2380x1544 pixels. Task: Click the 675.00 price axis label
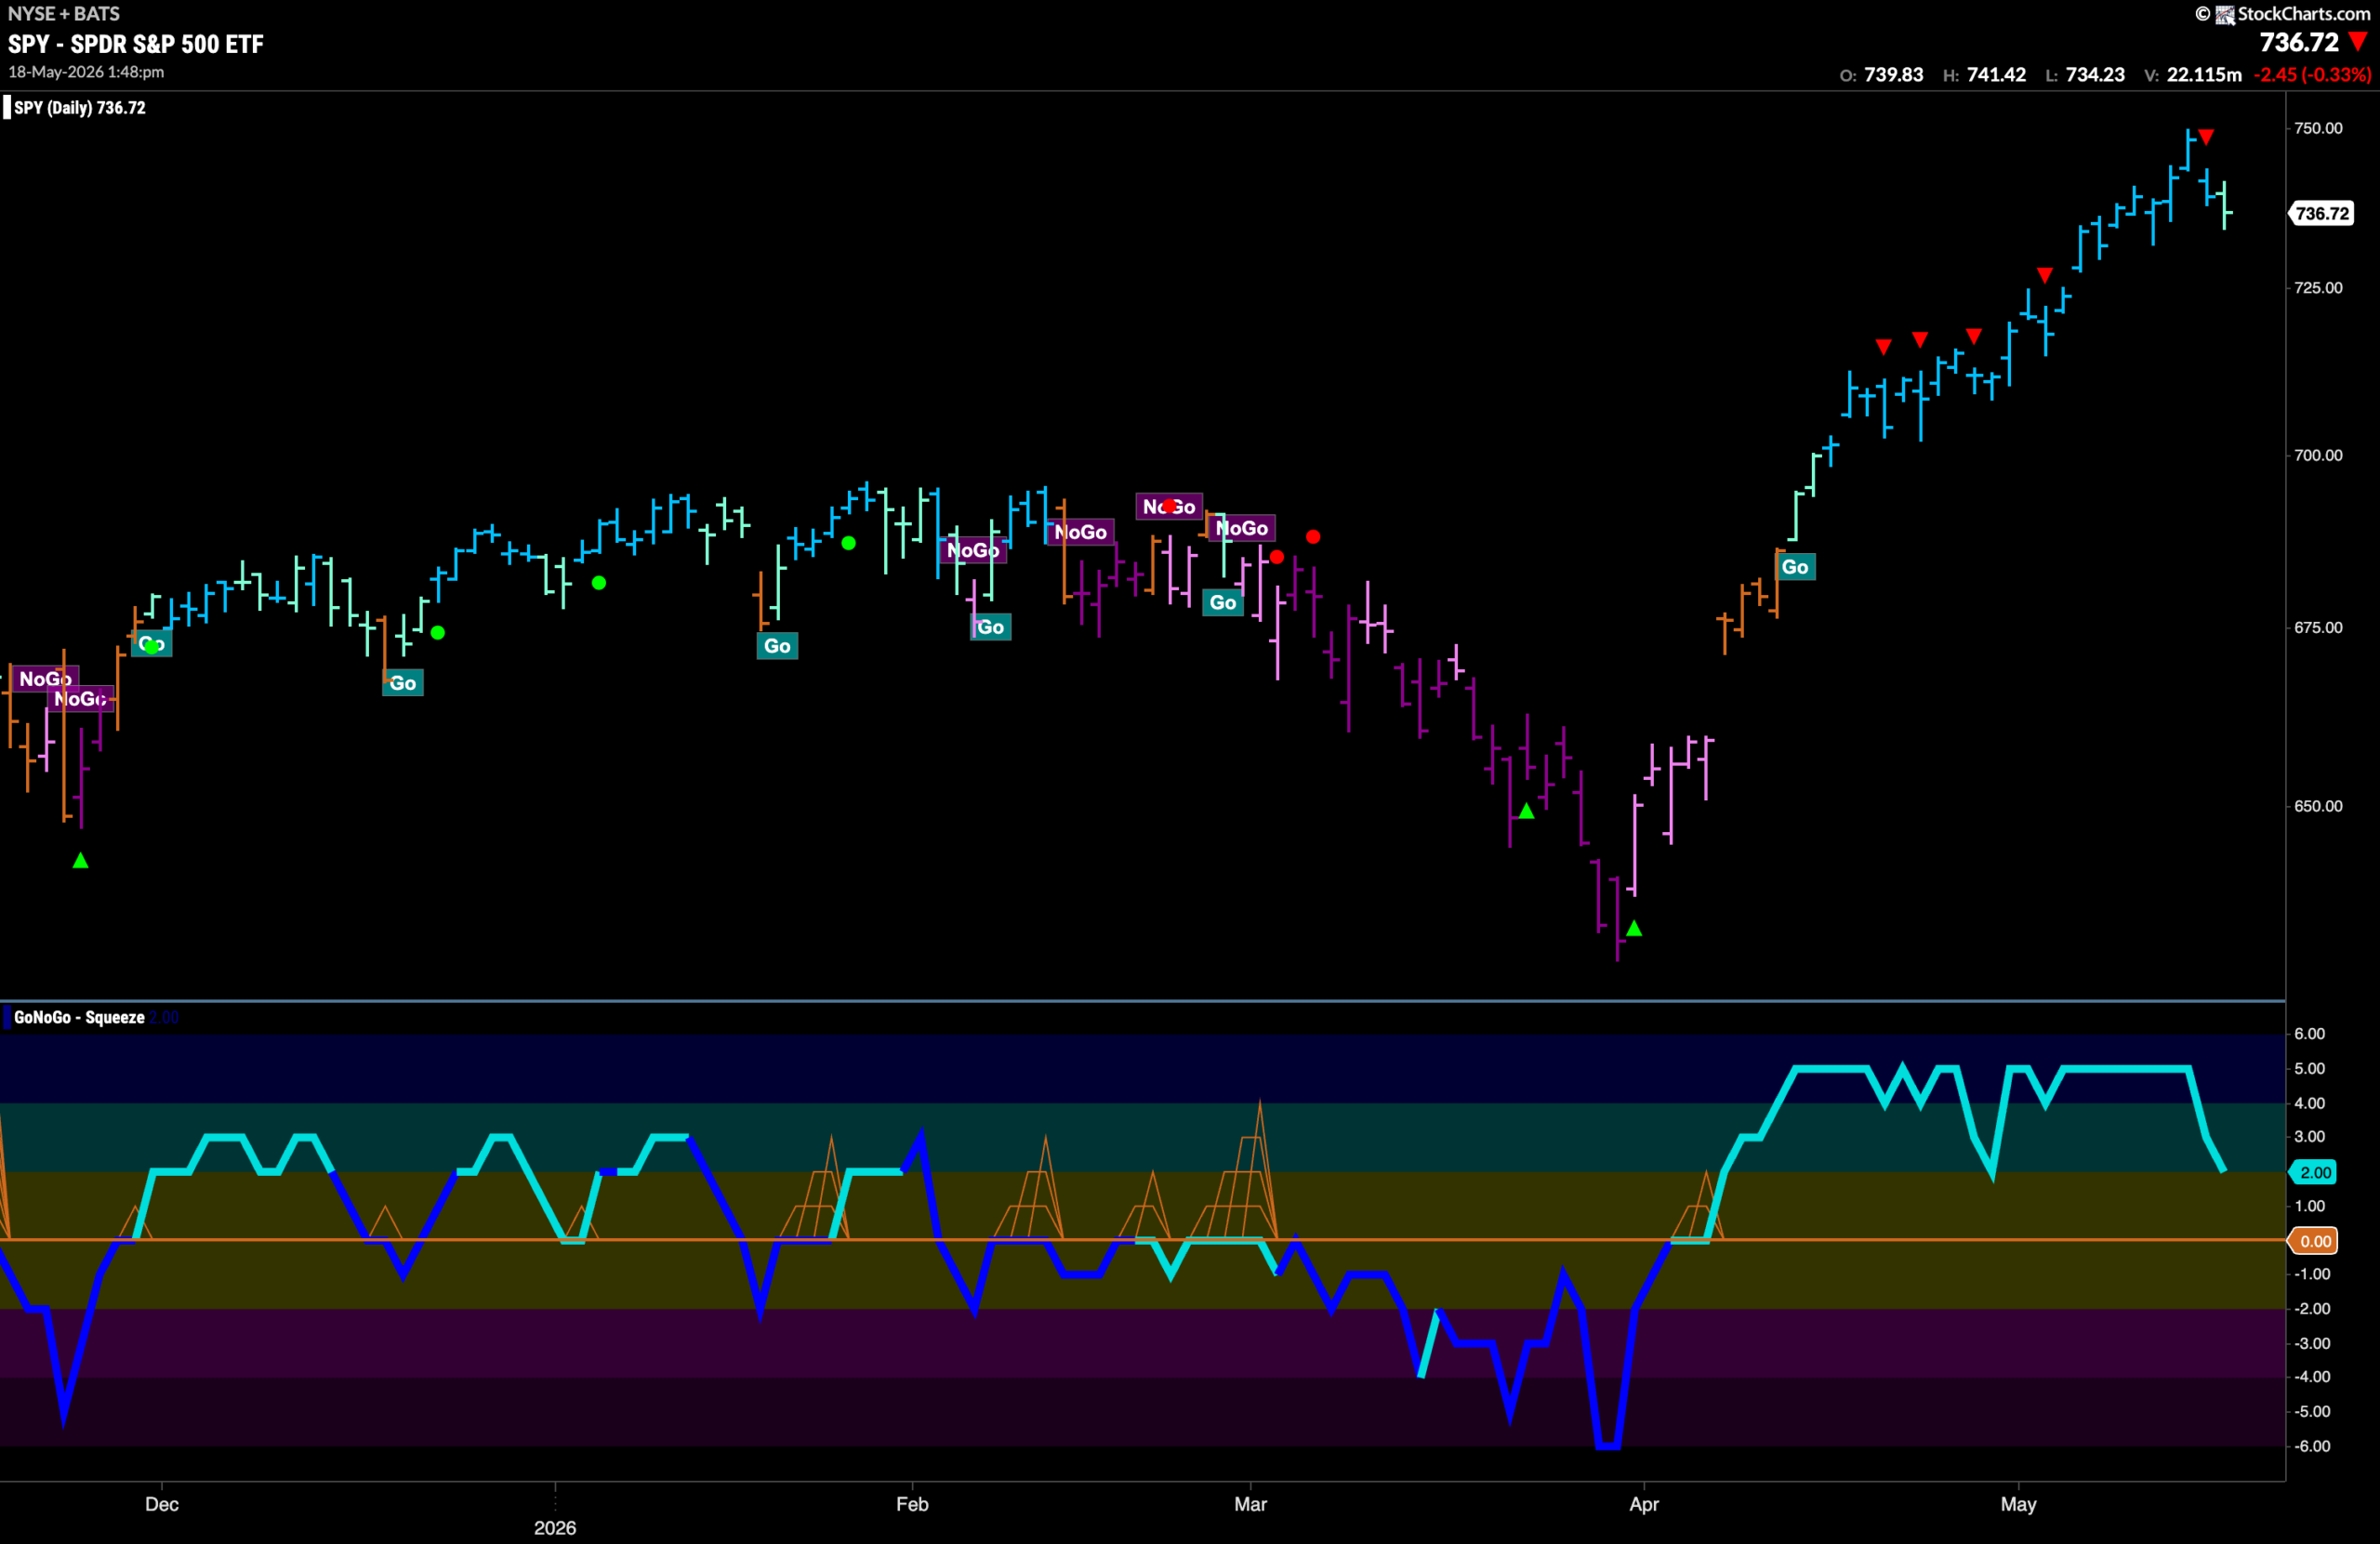[x=2318, y=627]
